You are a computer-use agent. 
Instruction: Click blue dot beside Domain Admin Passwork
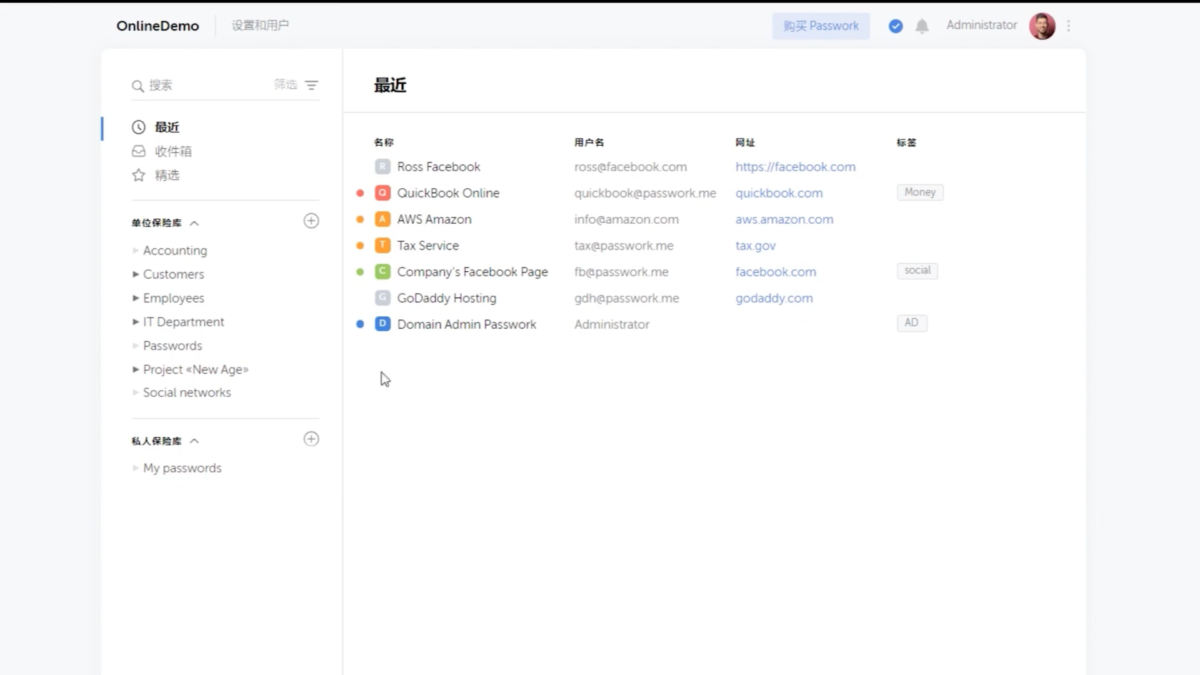point(360,324)
